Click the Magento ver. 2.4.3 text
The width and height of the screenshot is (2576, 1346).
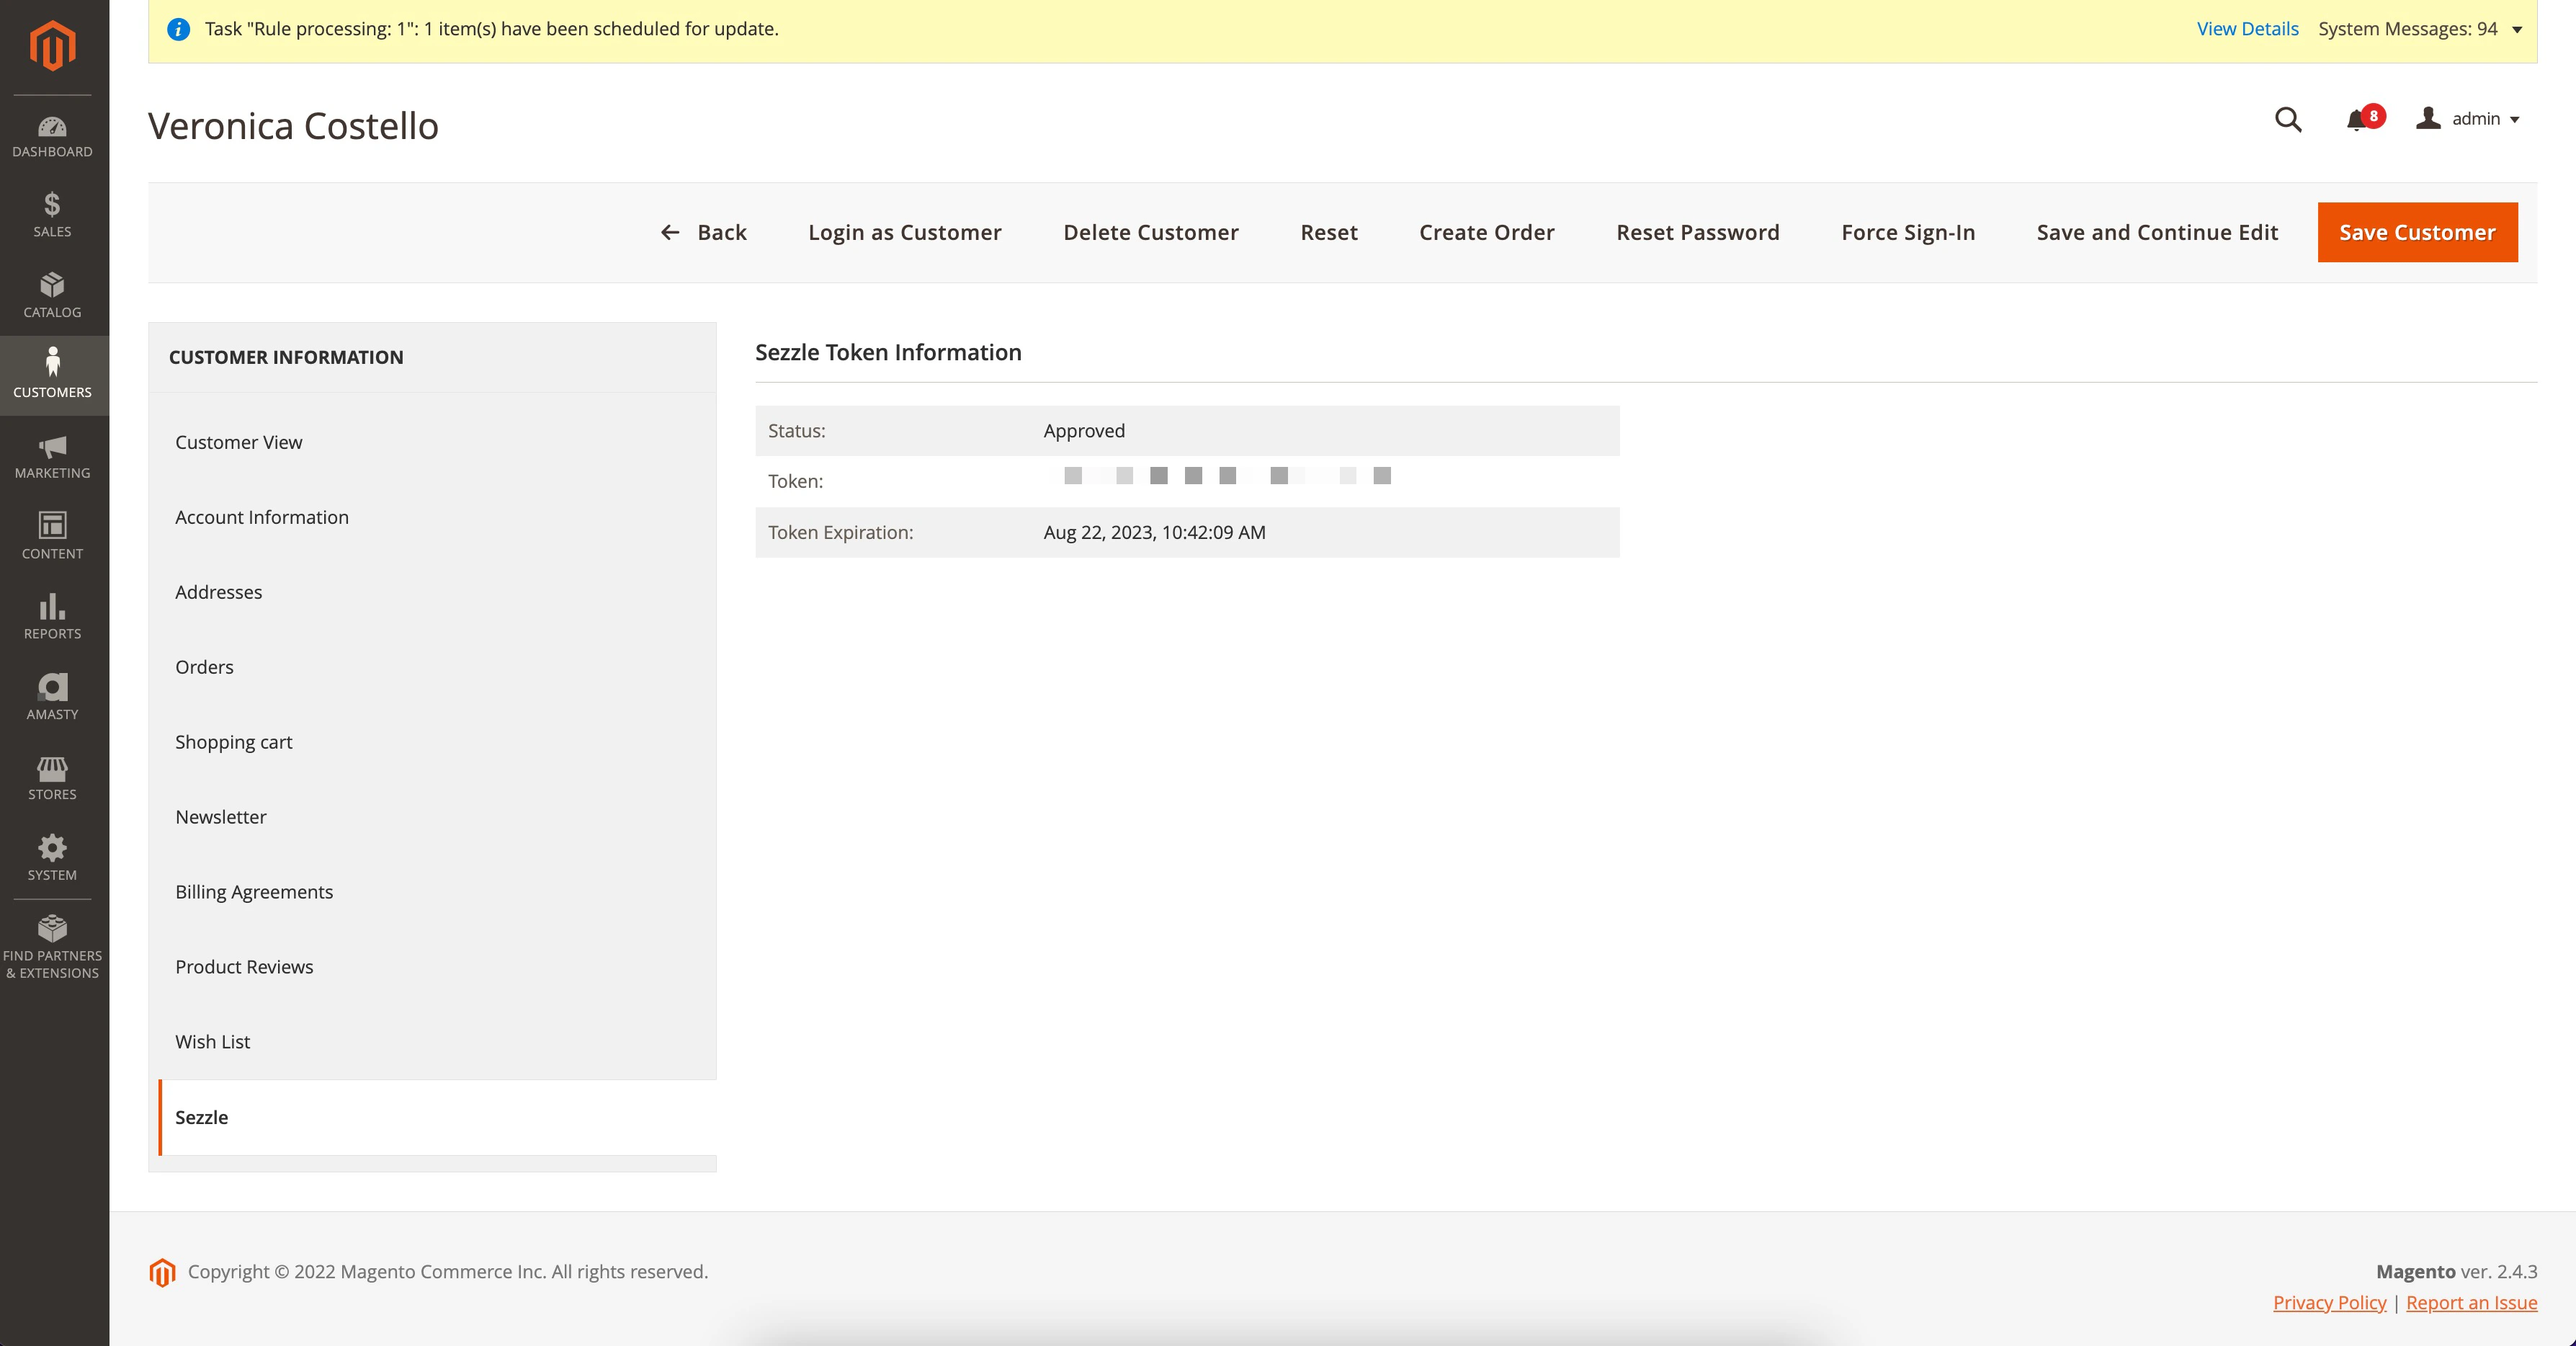click(2456, 1271)
